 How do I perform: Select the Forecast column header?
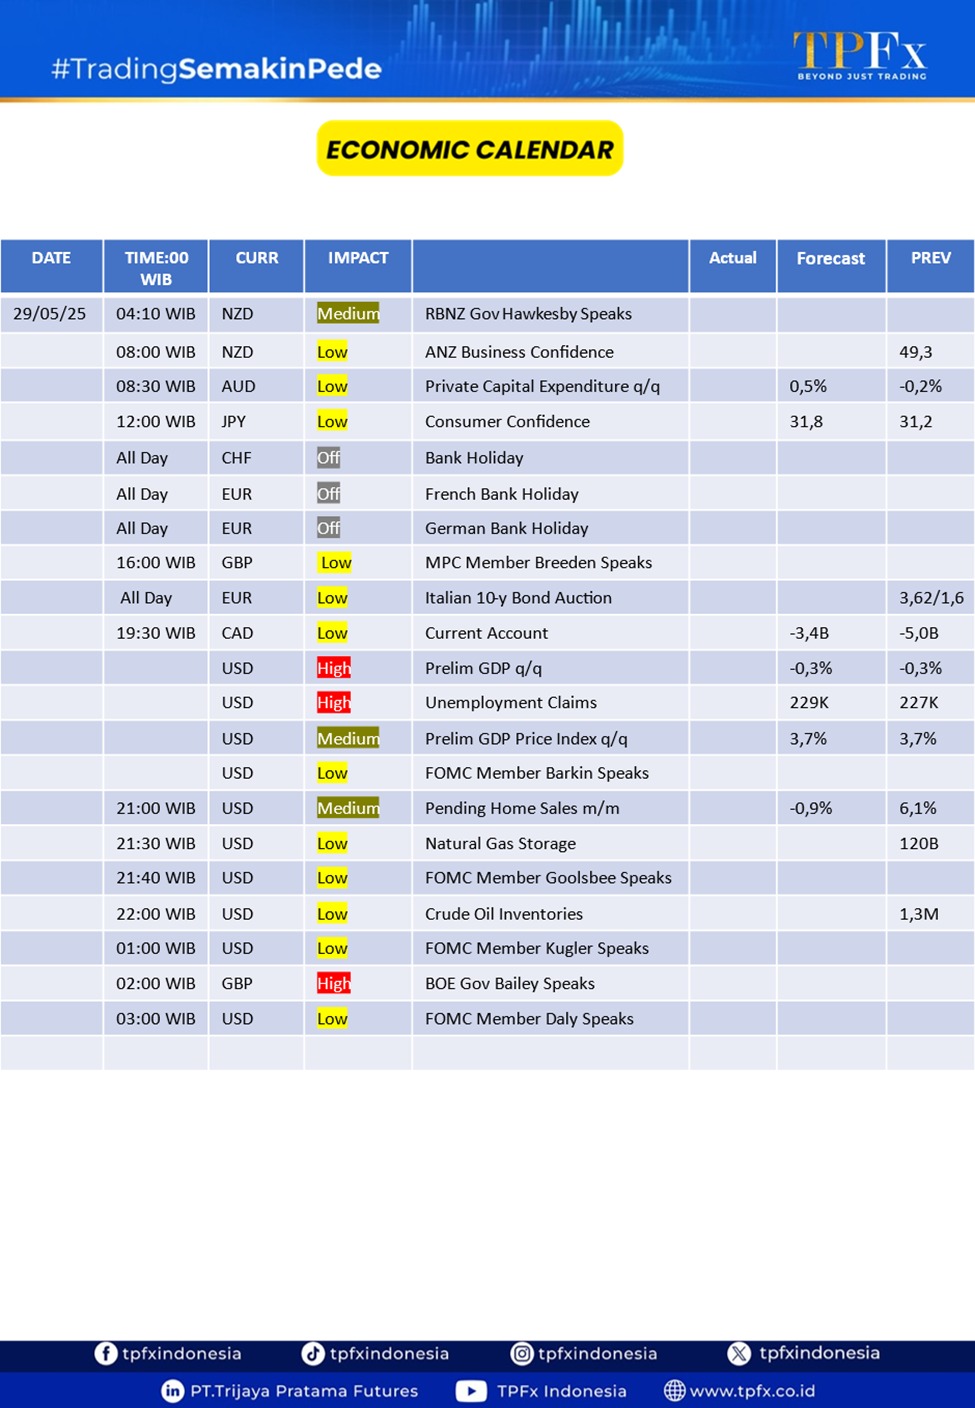click(830, 258)
